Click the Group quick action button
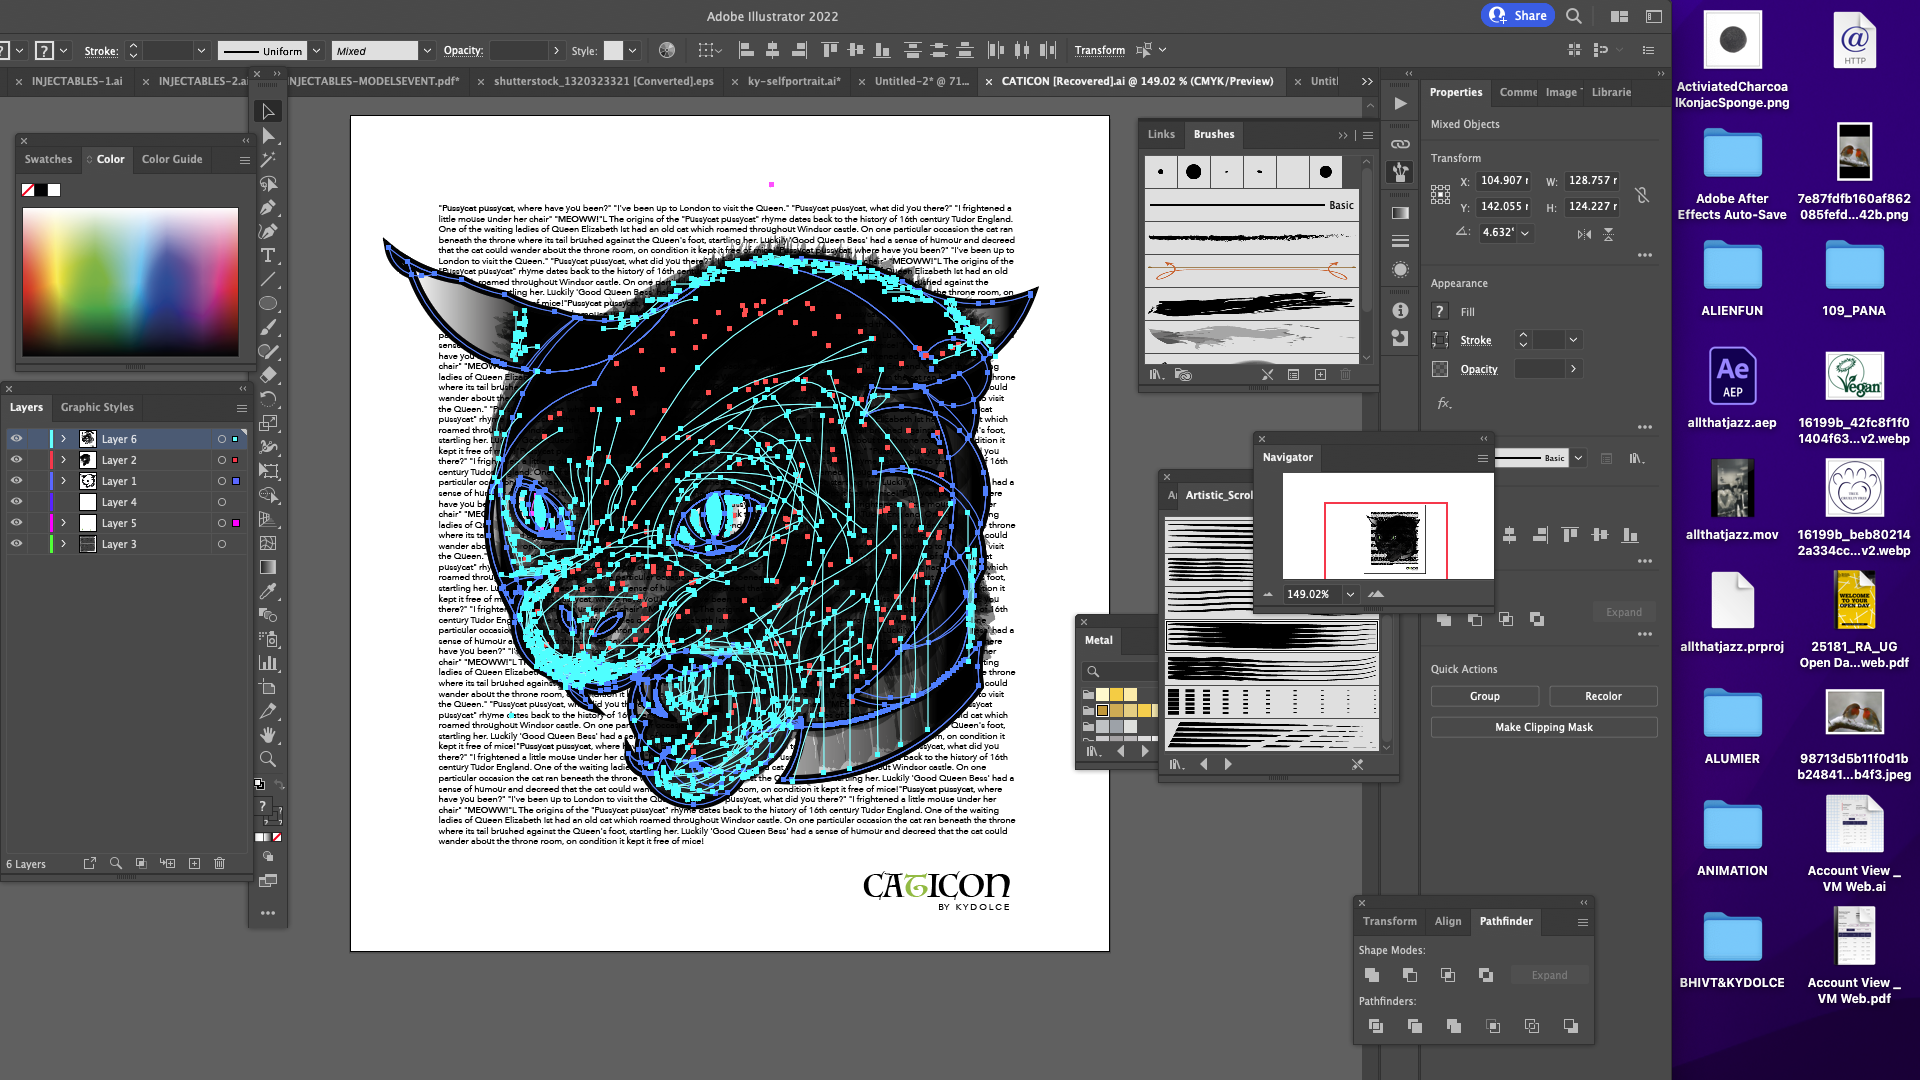 [x=1485, y=696]
